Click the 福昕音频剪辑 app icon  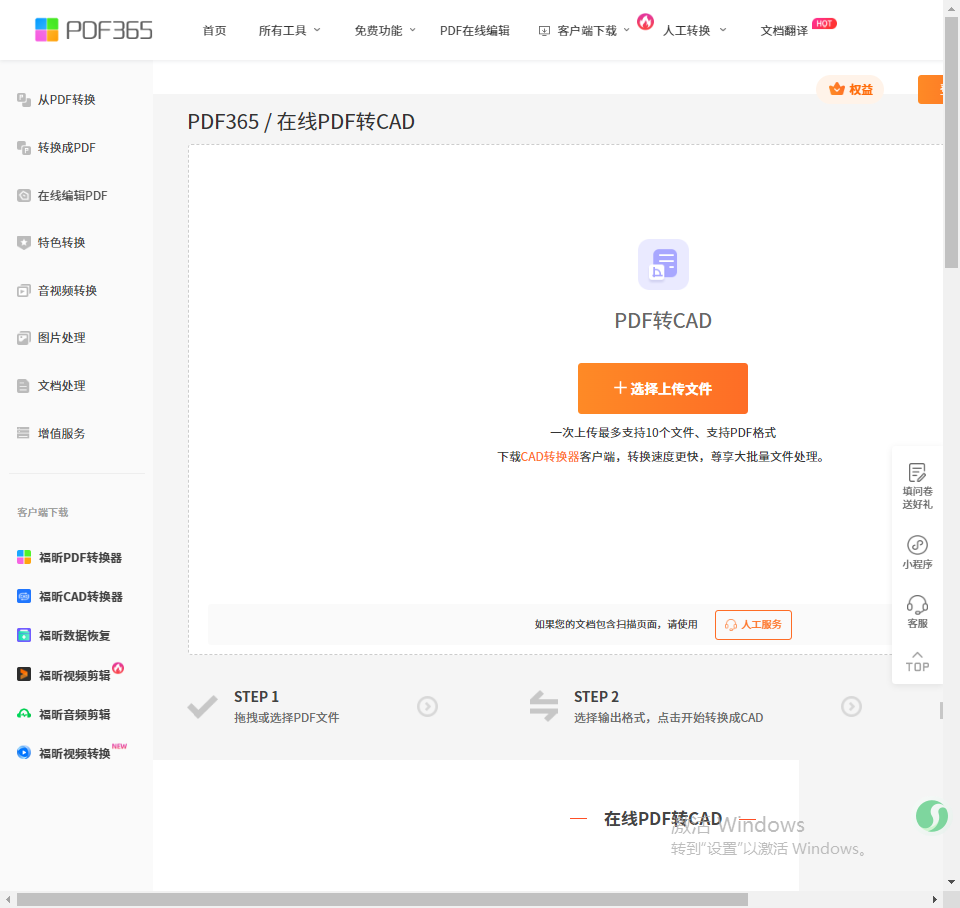(x=24, y=714)
